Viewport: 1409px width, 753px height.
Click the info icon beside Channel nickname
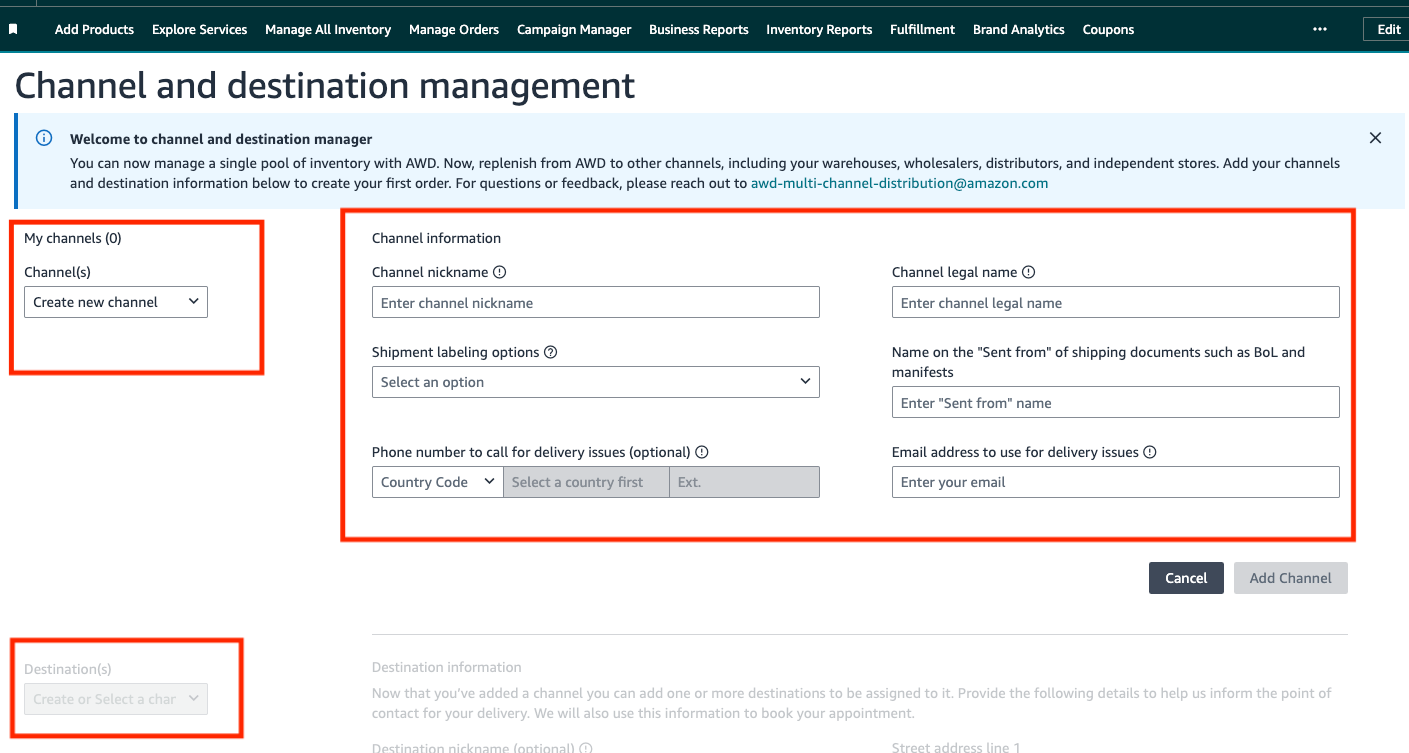tap(500, 272)
